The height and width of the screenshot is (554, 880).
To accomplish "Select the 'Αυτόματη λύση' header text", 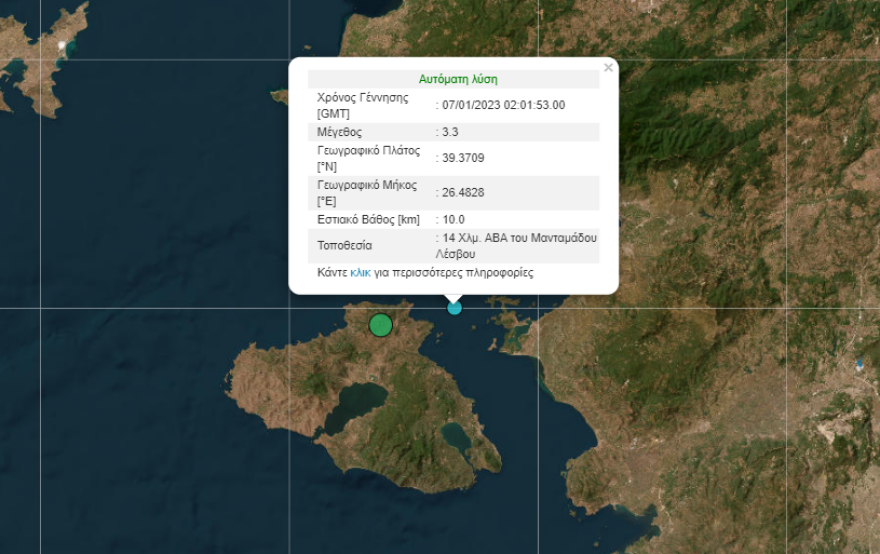I will click(458, 79).
